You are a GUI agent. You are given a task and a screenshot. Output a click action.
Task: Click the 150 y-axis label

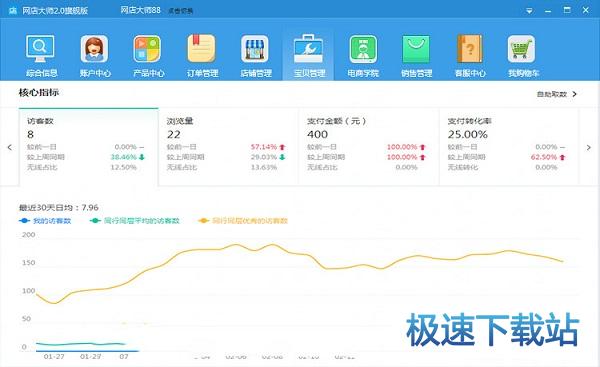point(29,263)
